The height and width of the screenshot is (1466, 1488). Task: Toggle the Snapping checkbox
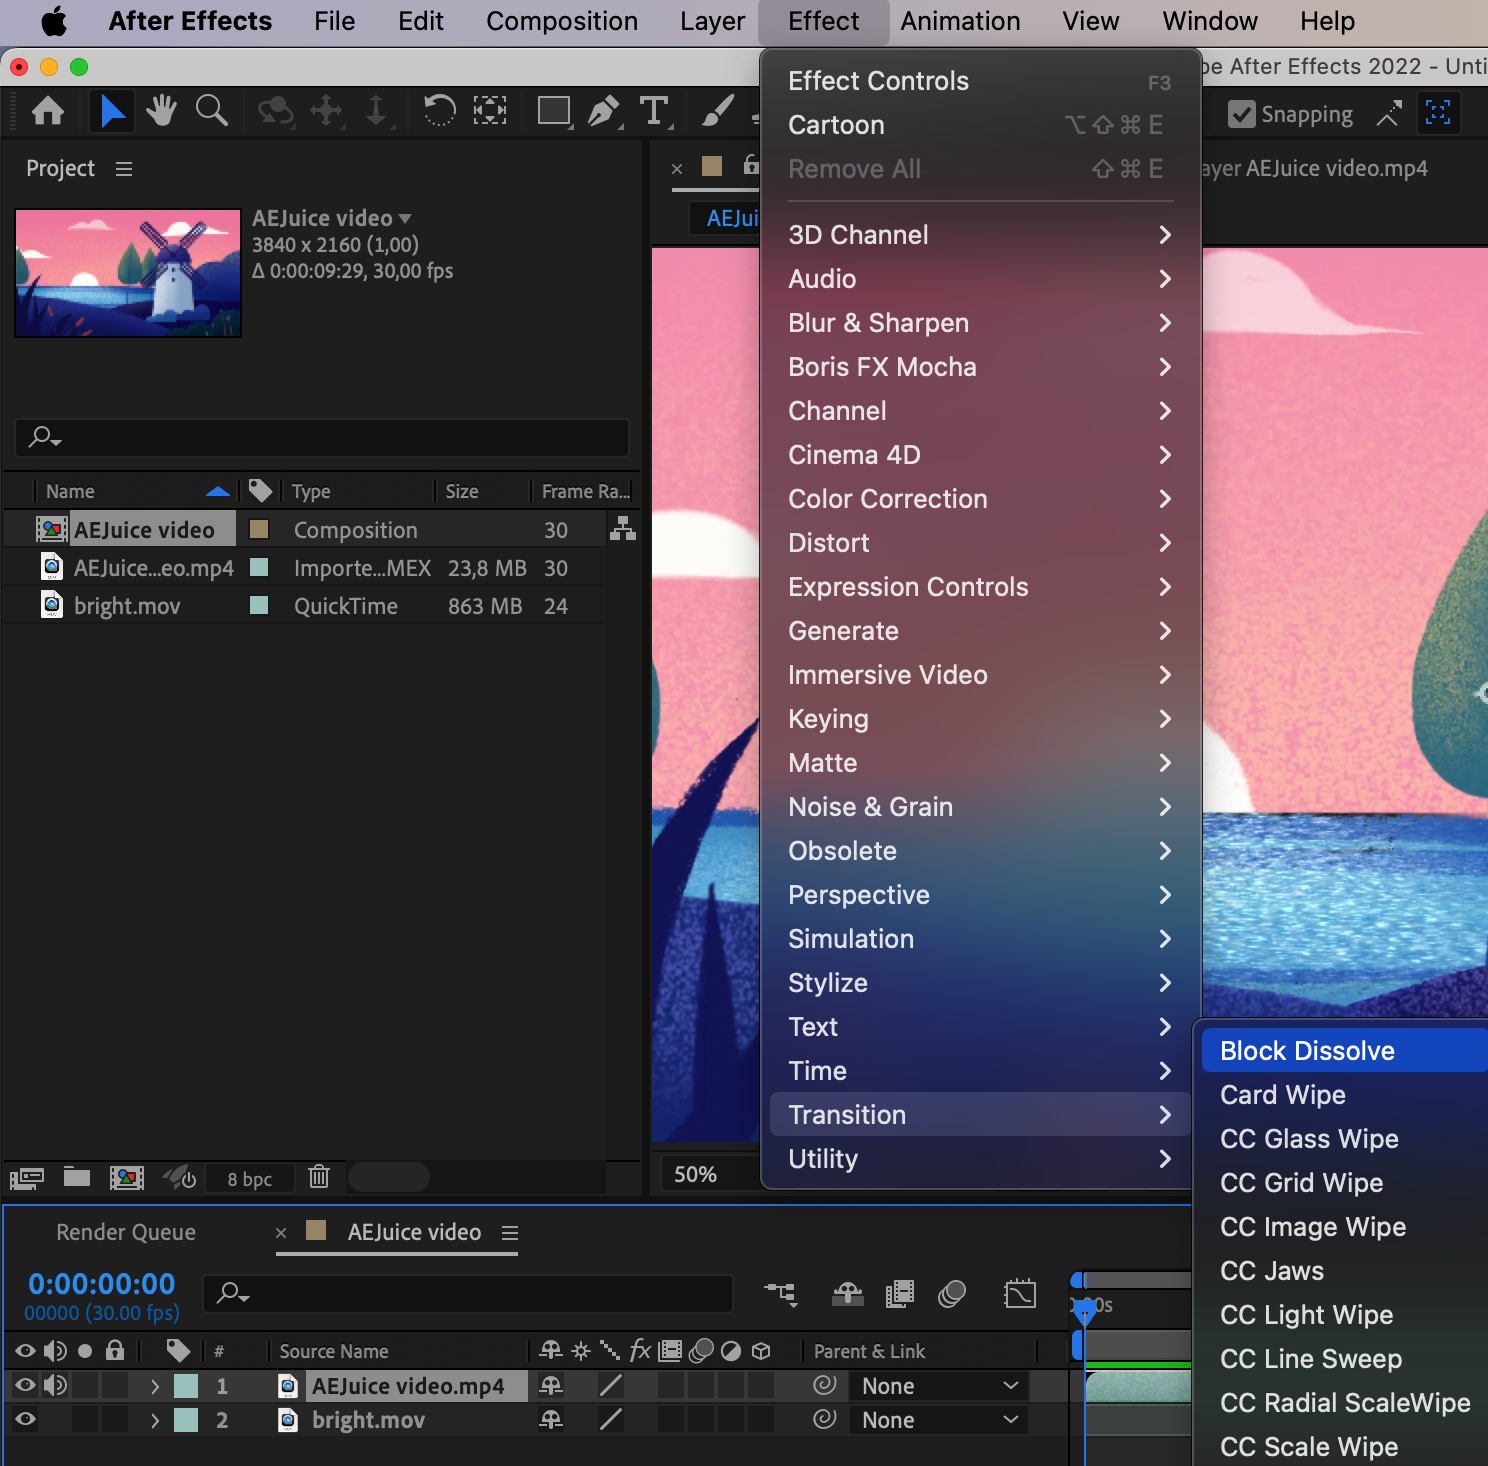1242,114
